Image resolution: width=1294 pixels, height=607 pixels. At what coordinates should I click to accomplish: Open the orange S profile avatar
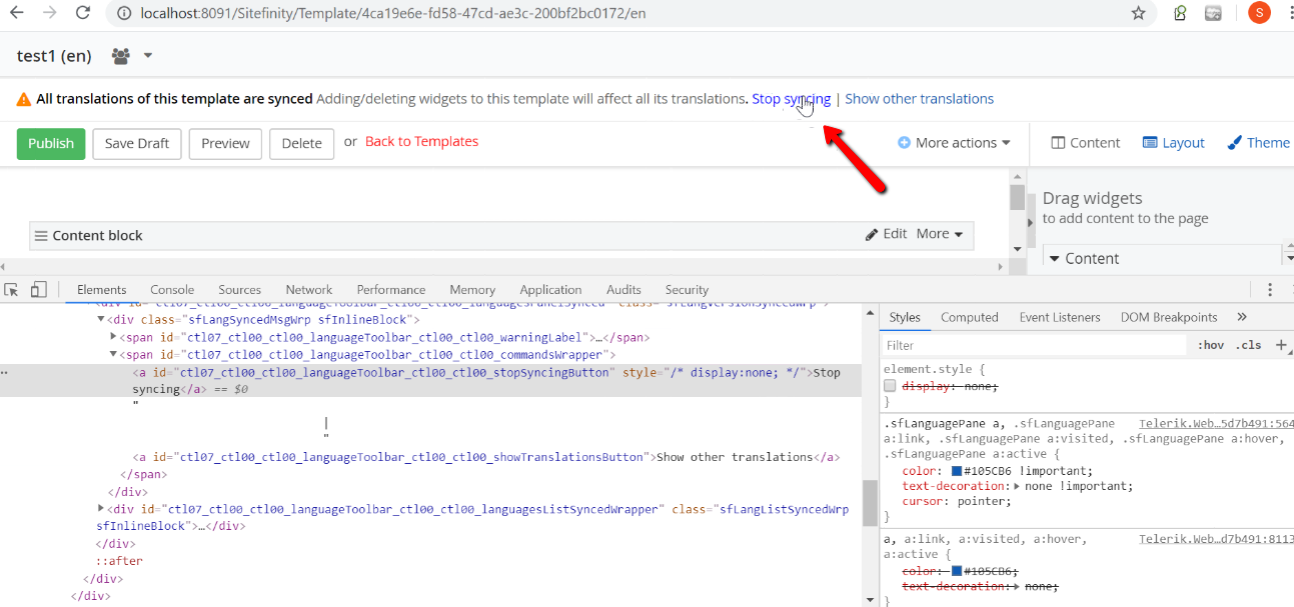pos(1259,13)
